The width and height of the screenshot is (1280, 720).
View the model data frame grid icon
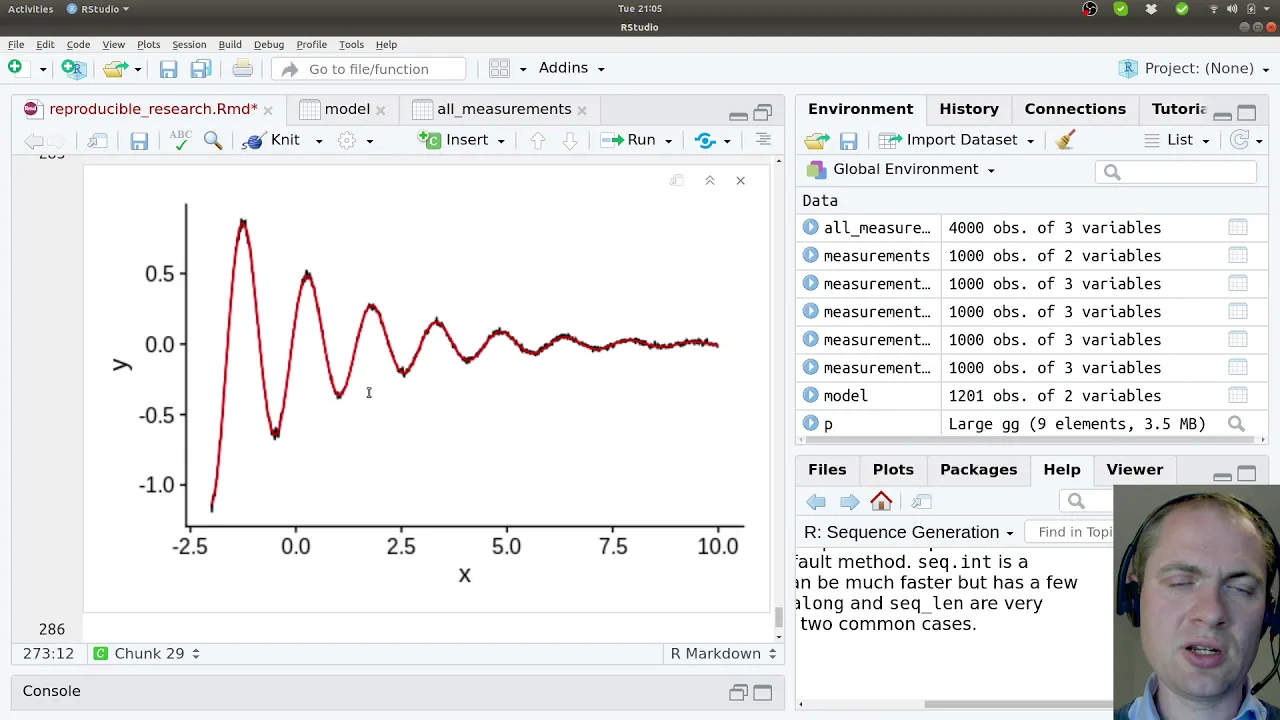pyautogui.click(x=1237, y=396)
